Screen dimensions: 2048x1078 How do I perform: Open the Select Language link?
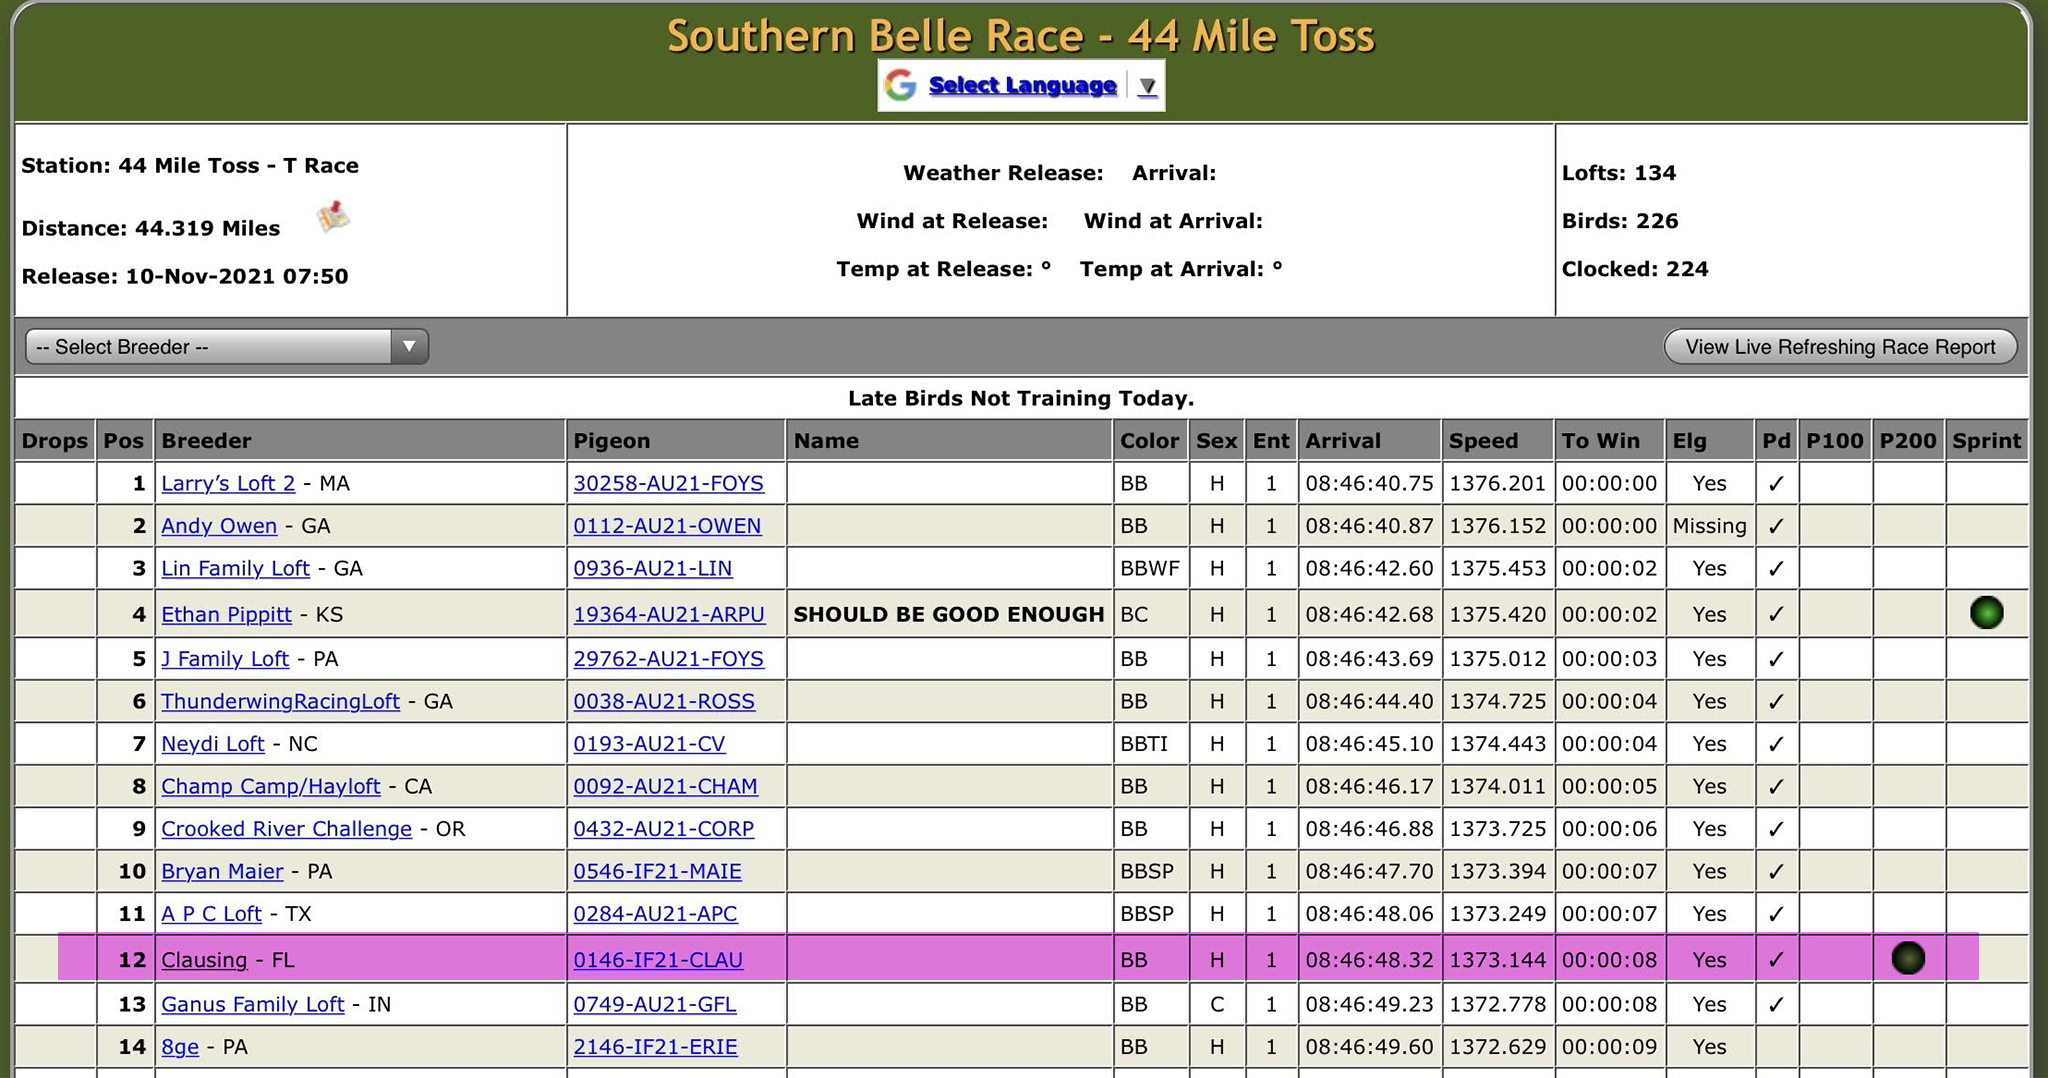pyautogui.click(x=1022, y=85)
